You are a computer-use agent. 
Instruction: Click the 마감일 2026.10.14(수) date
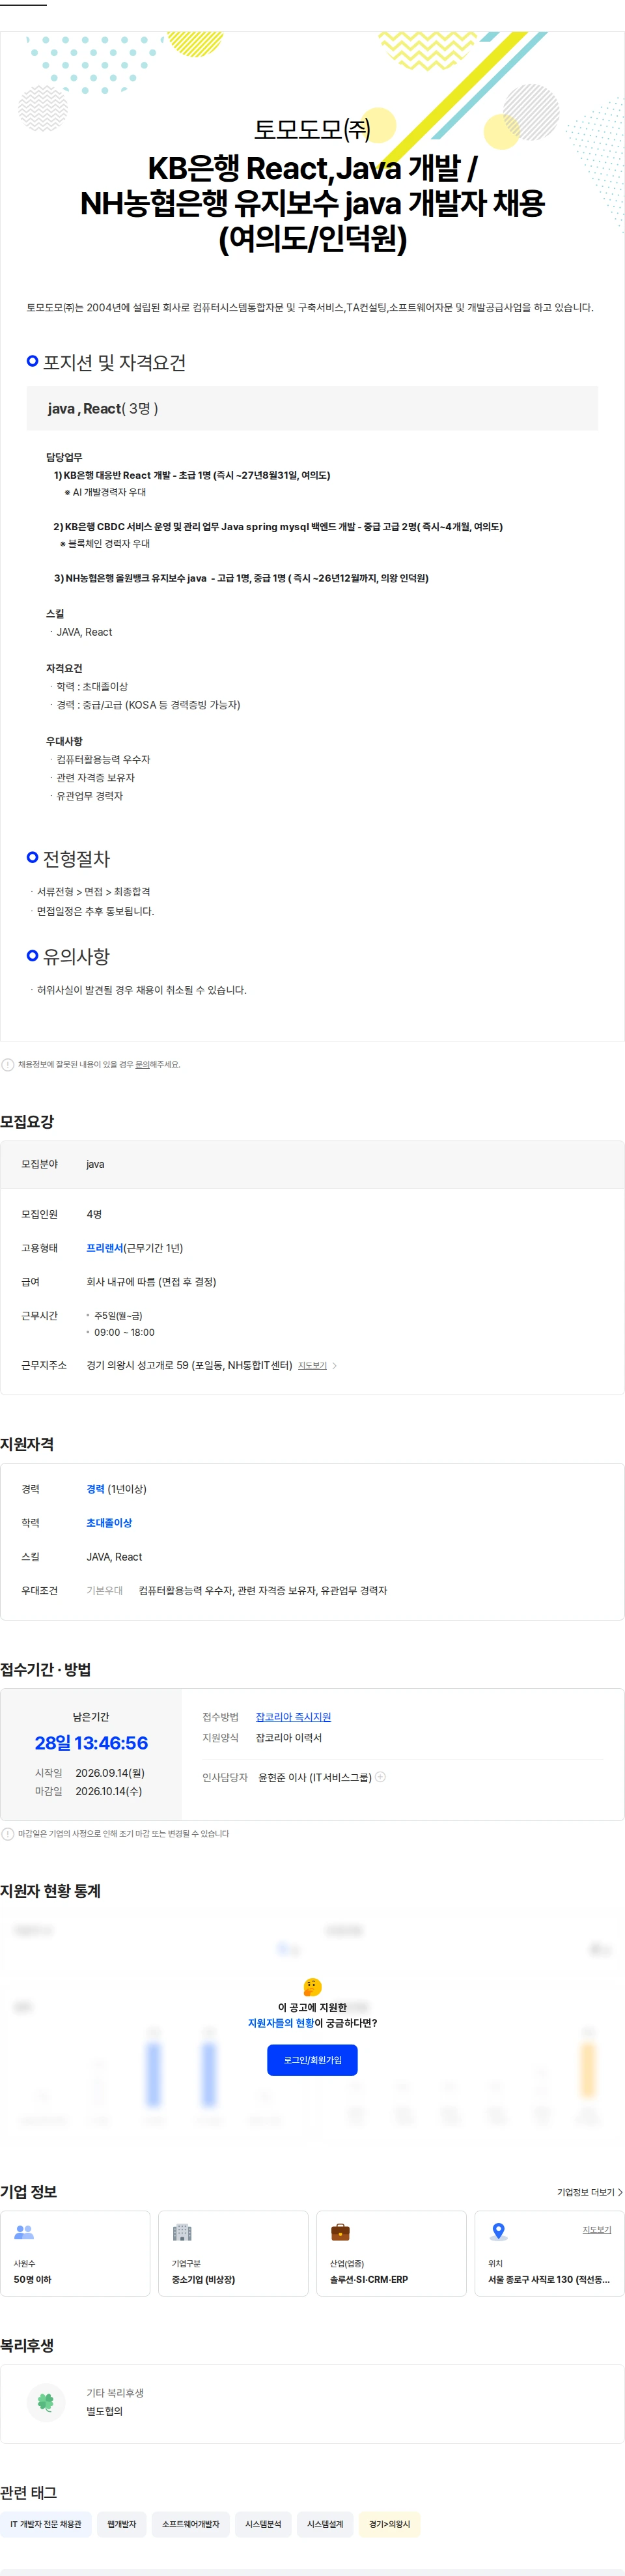tap(88, 1791)
